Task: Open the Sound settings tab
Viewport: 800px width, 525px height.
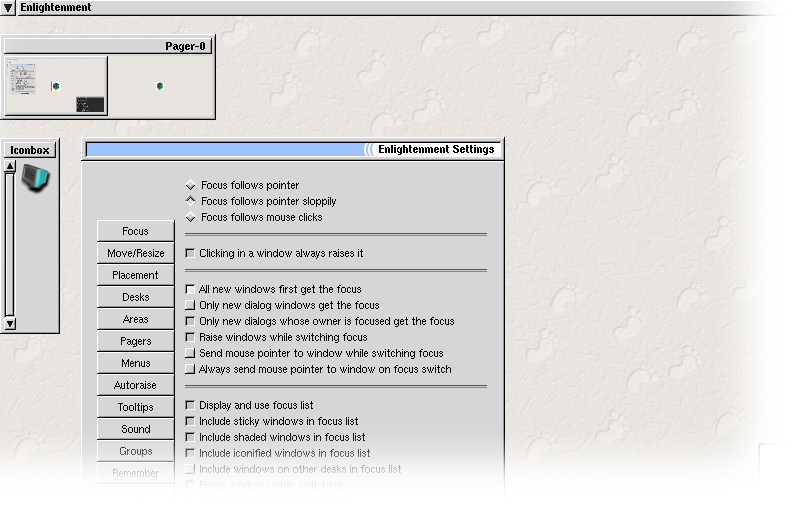Action: point(135,429)
